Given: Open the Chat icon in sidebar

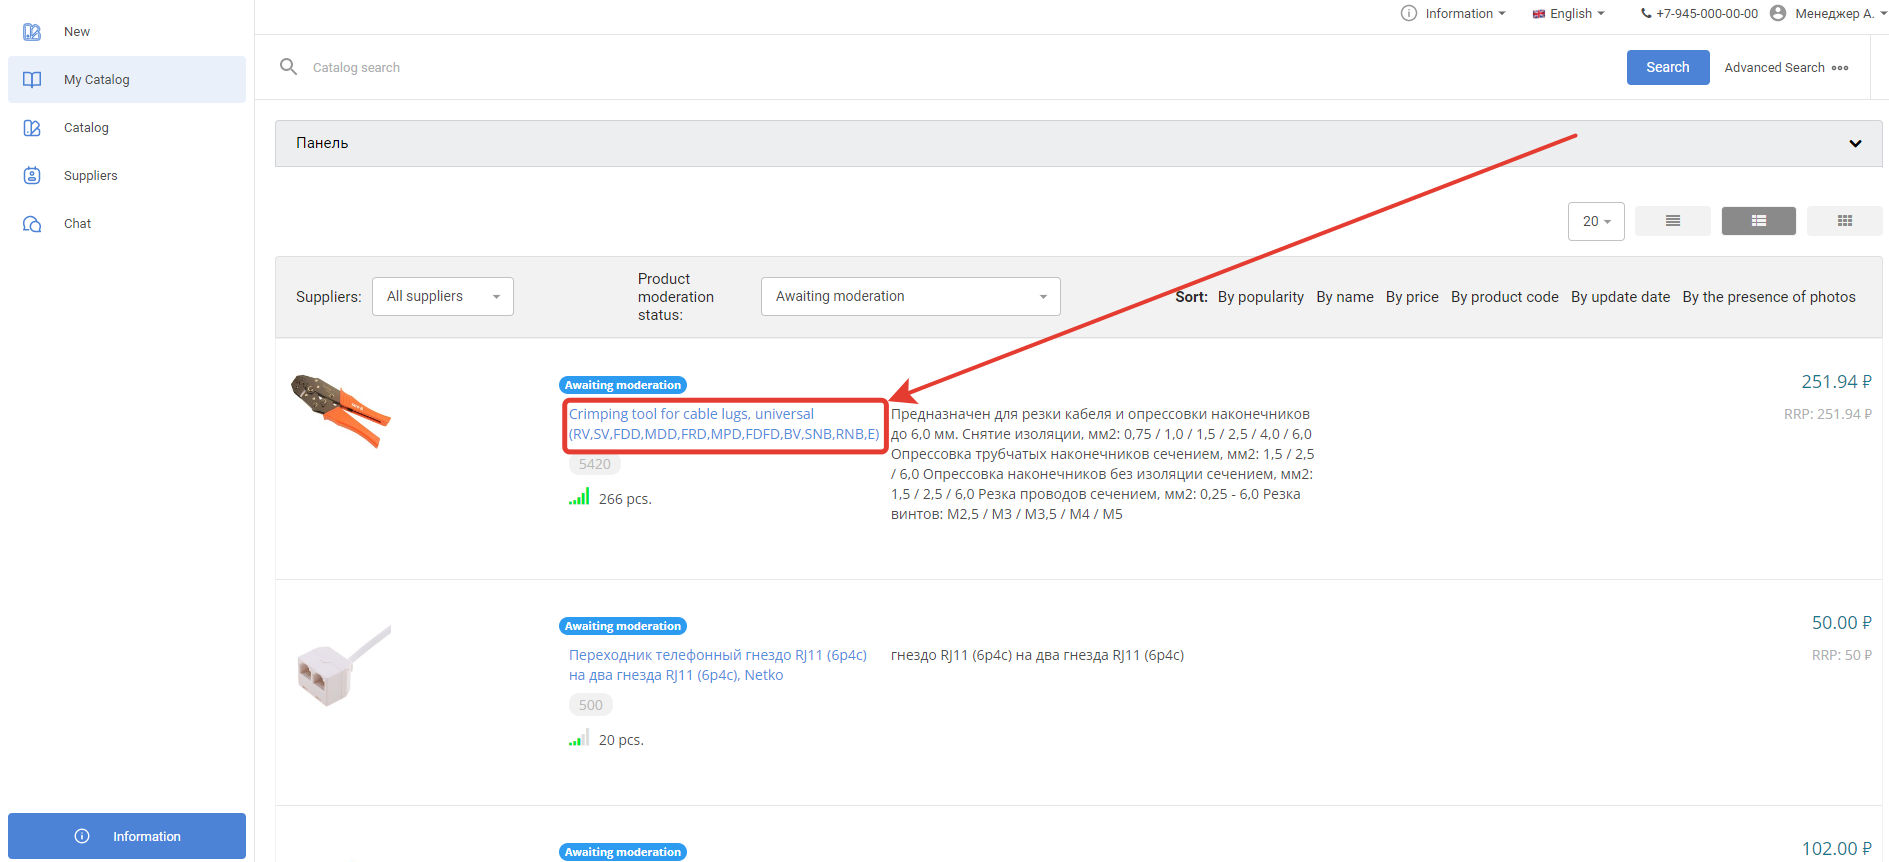Looking at the screenshot, I should pyautogui.click(x=32, y=224).
